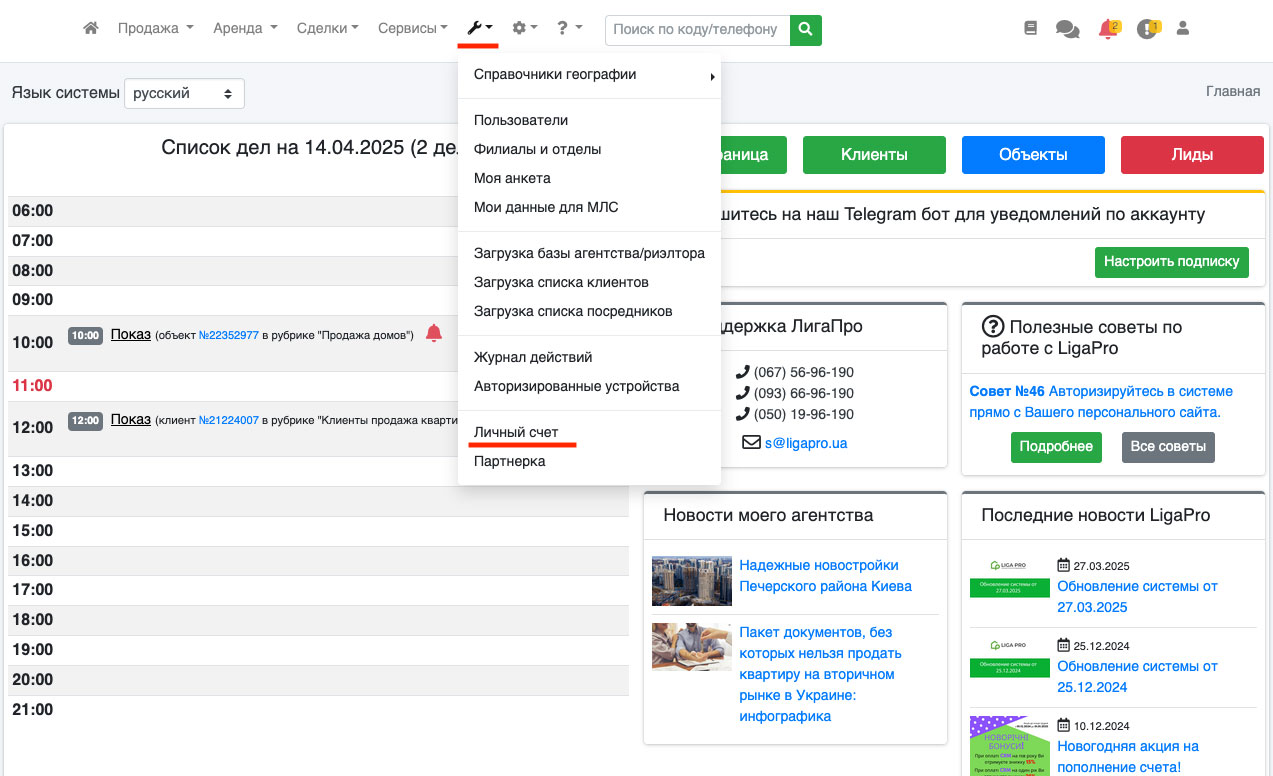
Task: Click the user profile icon
Action: 1183,29
